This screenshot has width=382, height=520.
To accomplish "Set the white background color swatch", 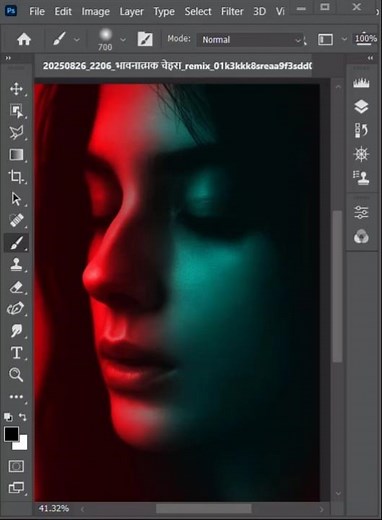I will 22,445.
